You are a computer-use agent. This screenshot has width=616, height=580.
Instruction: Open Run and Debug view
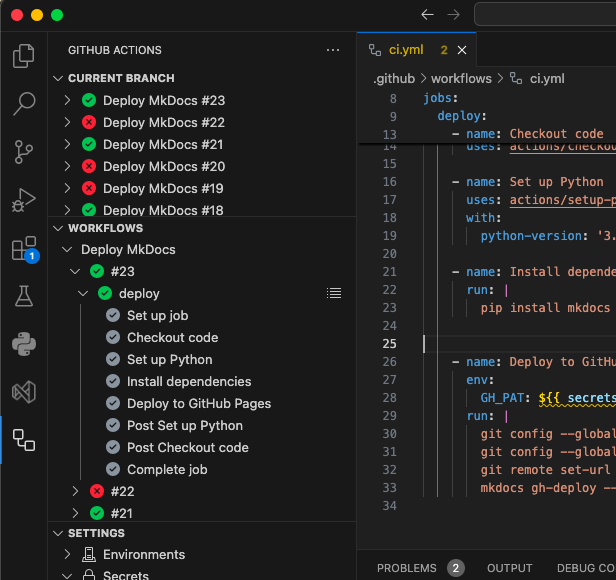point(24,200)
